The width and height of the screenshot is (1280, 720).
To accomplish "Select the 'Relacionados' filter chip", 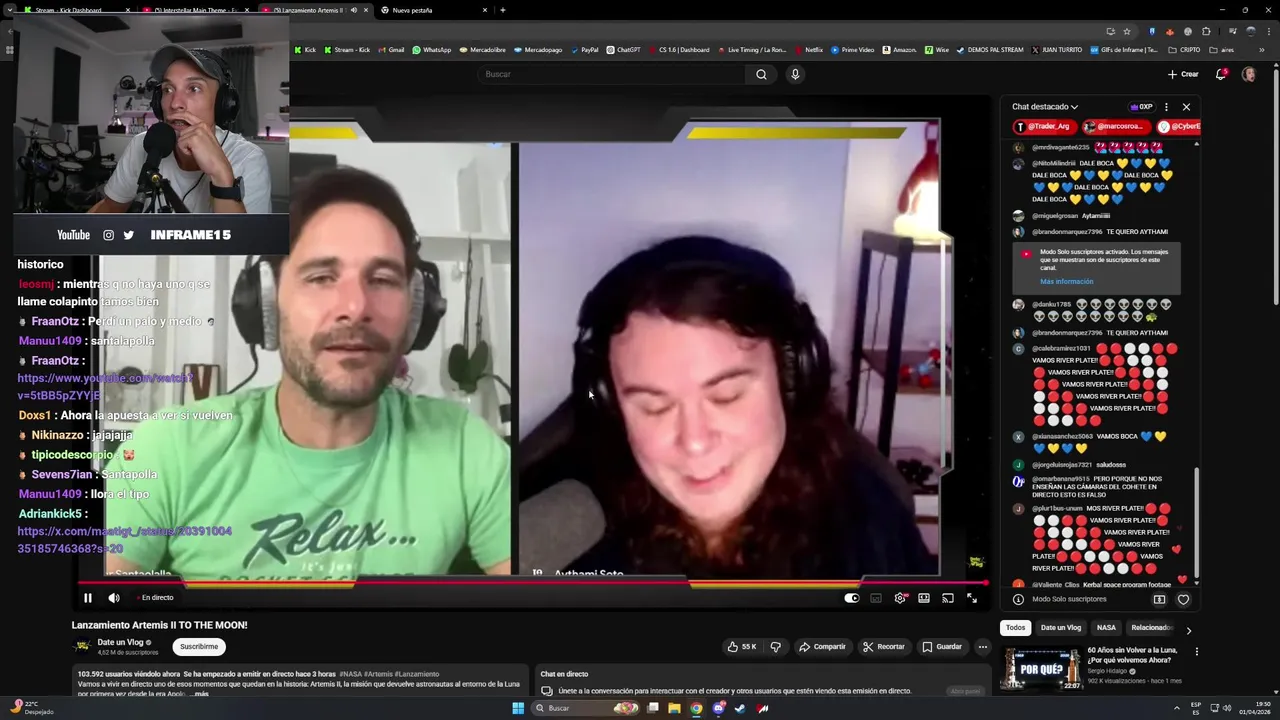I will (x=1151, y=628).
